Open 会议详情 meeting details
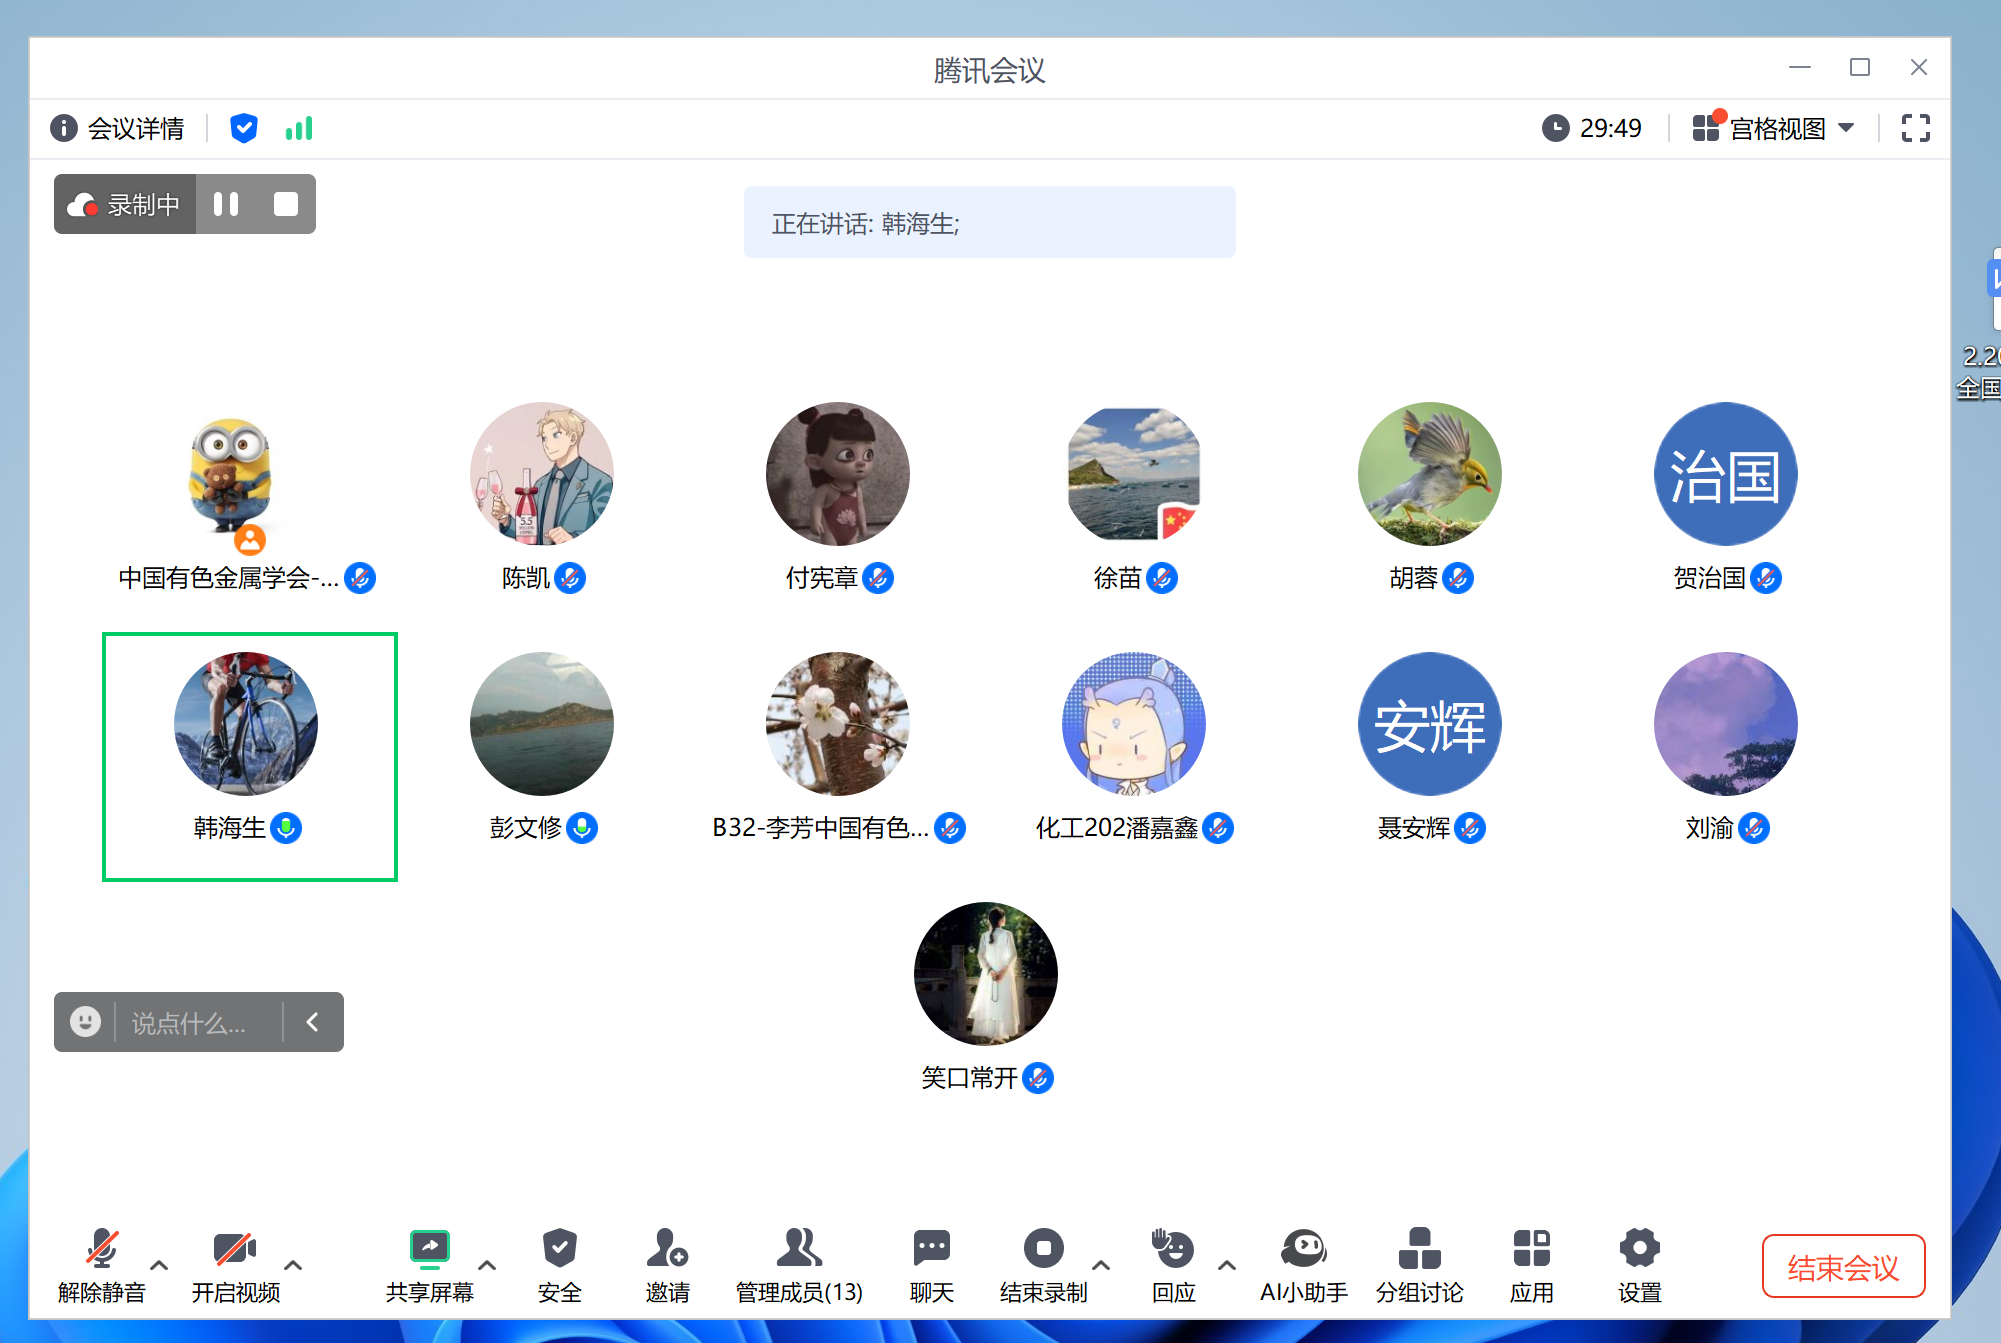 (118, 128)
